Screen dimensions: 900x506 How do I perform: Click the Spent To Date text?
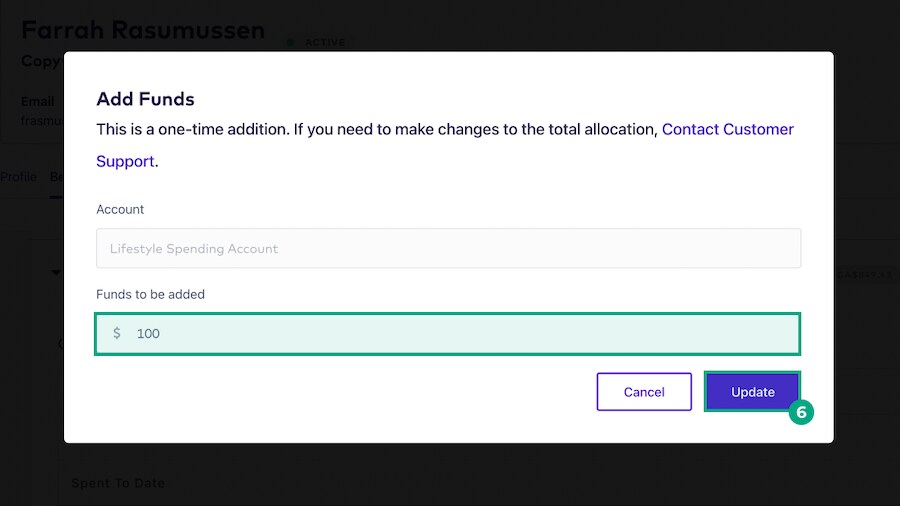coord(118,483)
